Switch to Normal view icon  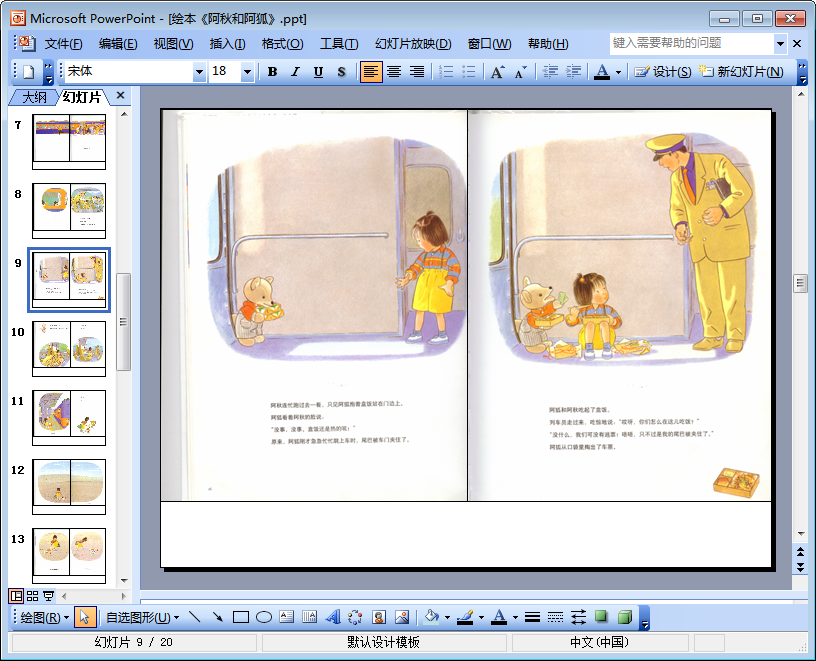tap(17, 596)
